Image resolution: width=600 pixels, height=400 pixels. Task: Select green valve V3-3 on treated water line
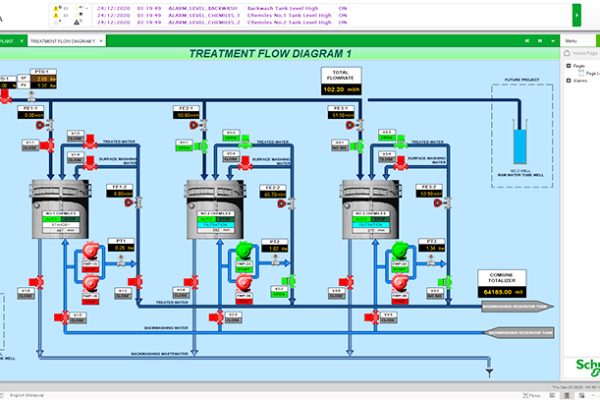pos(401,142)
